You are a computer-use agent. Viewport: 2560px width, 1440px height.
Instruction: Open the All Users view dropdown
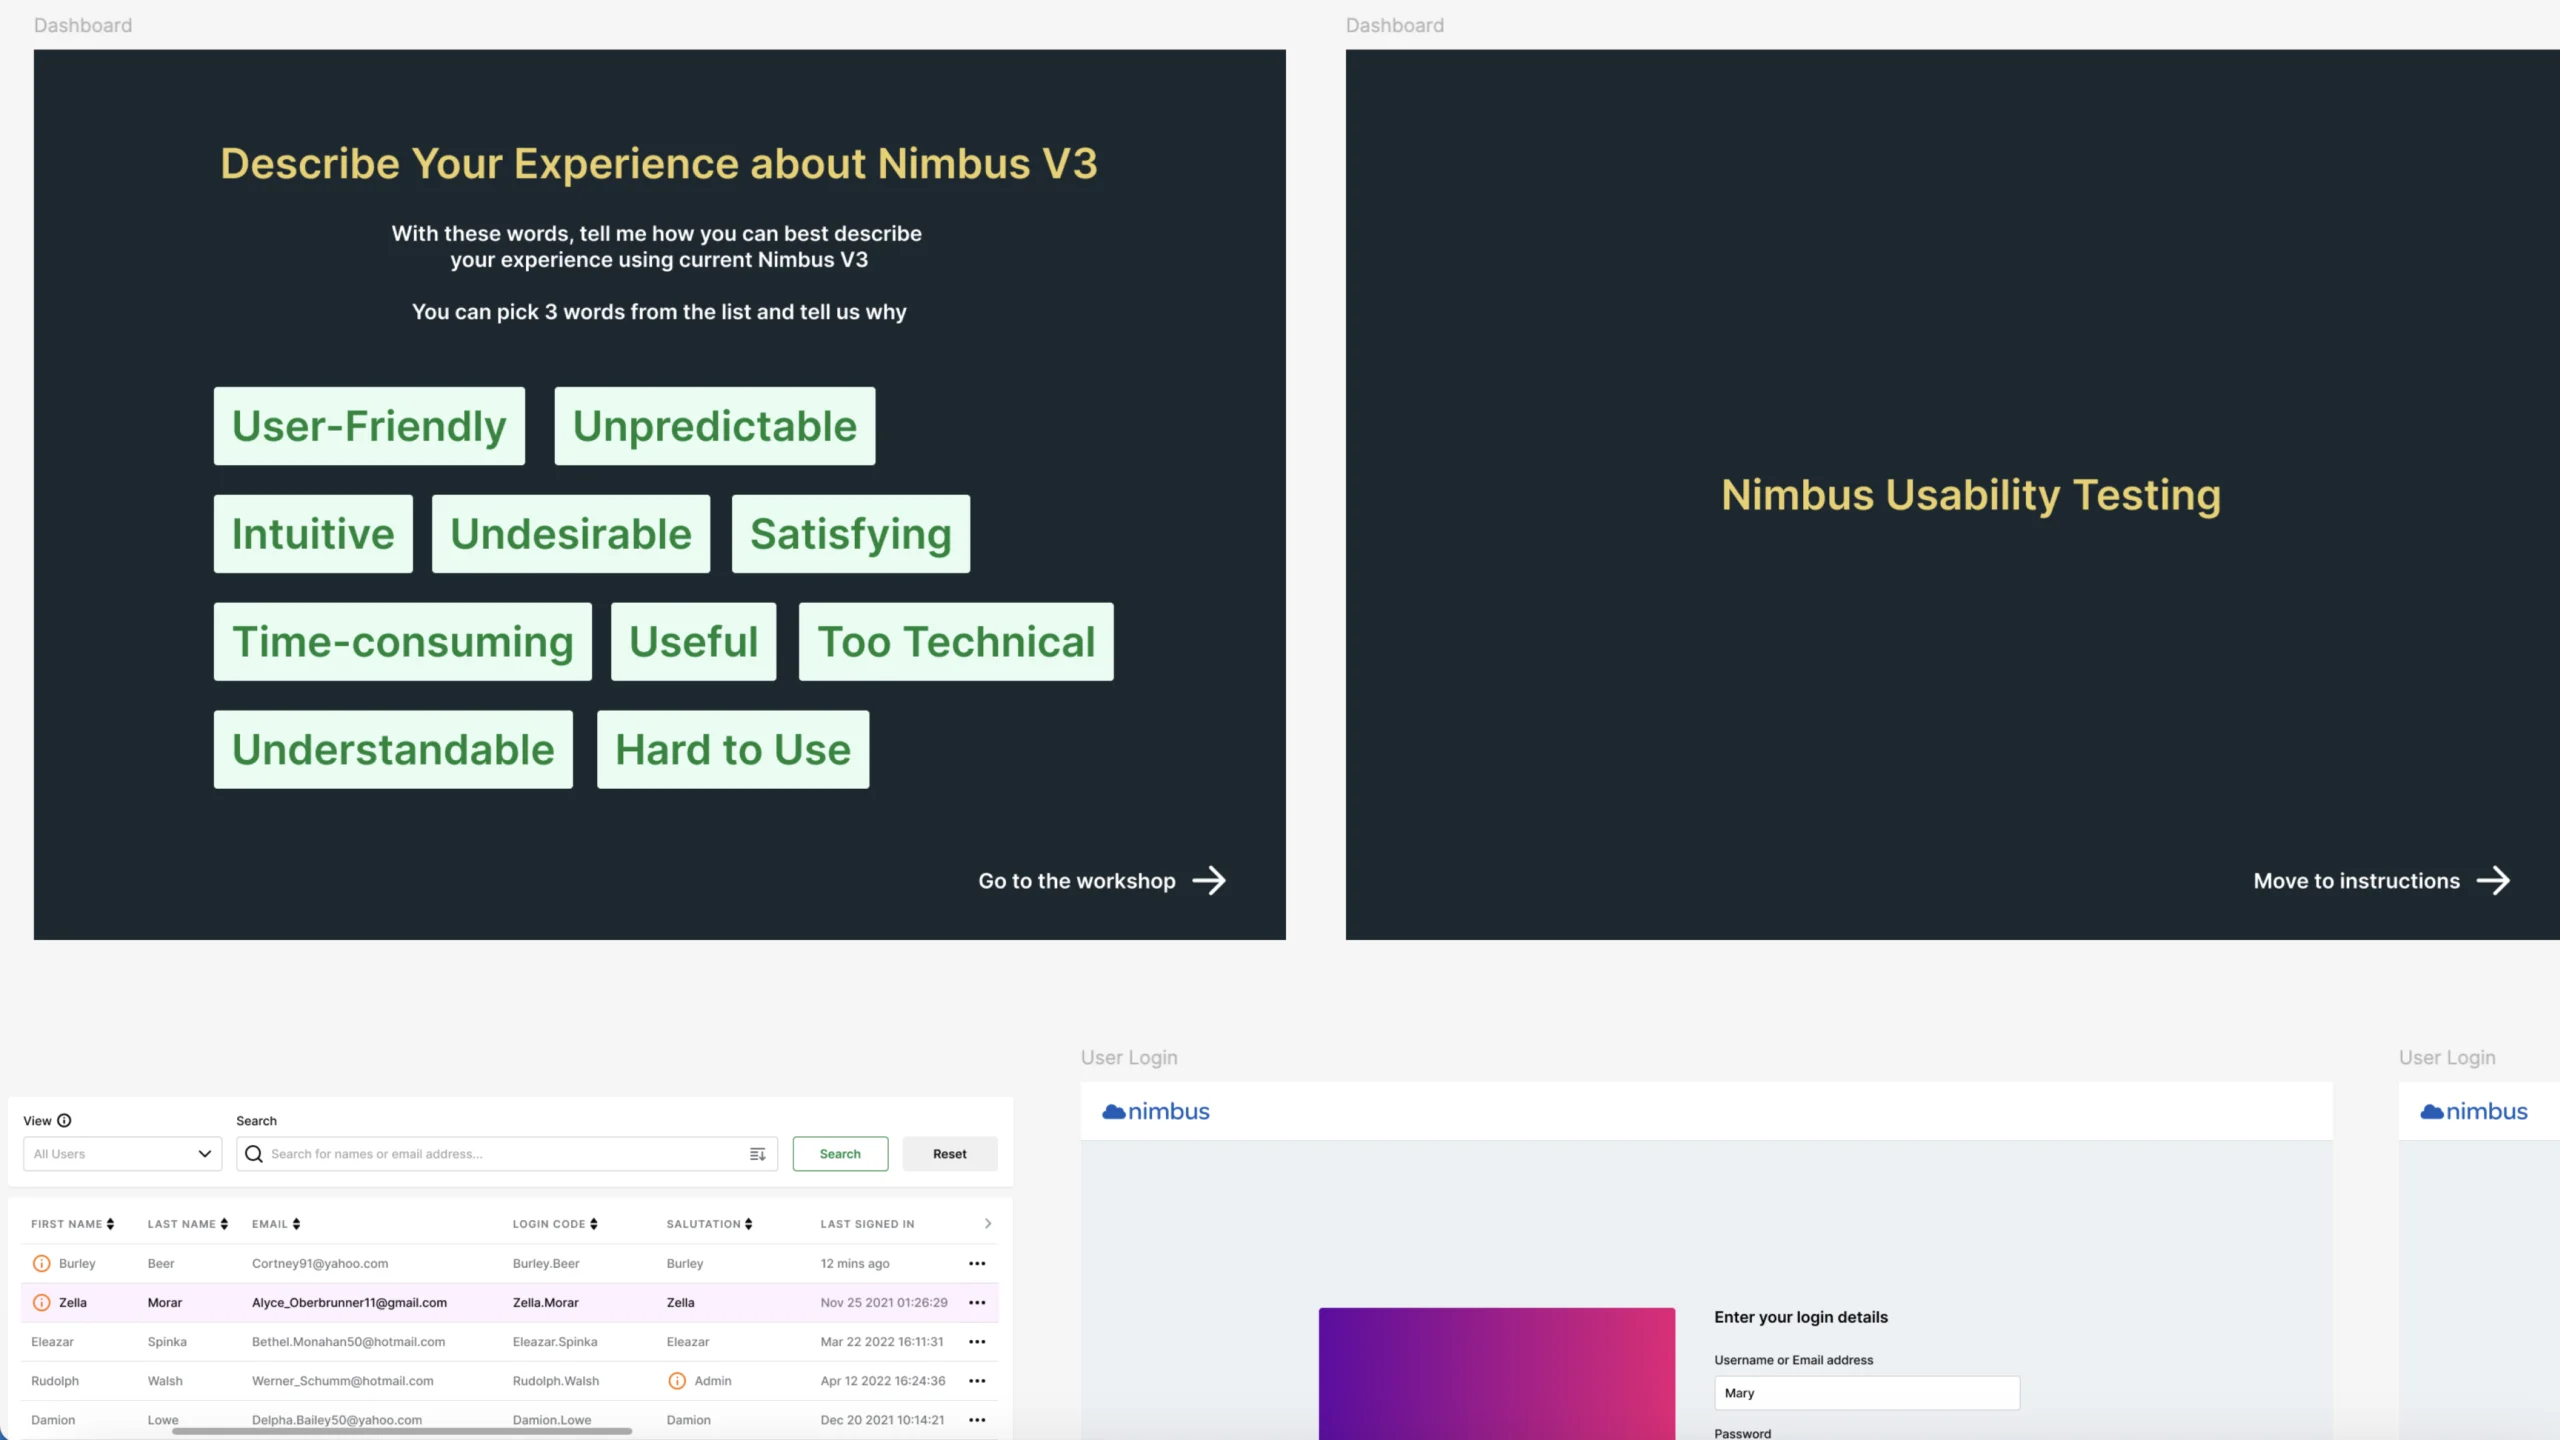click(122, 1154)
